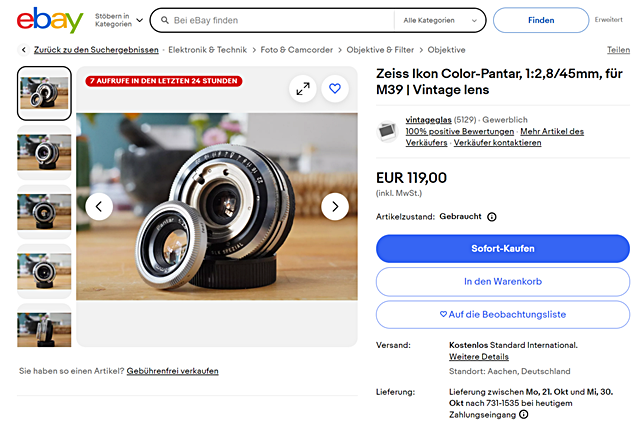Show the previous product image
This screenshot has height=424, width=640.
coord(99,207)
